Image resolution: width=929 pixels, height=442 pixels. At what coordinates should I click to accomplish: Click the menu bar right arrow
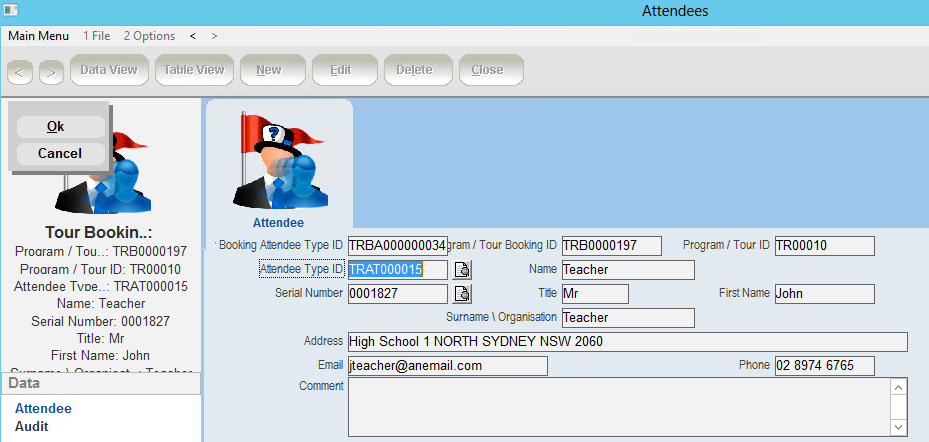pyautogui.click(x=214, y=36)
